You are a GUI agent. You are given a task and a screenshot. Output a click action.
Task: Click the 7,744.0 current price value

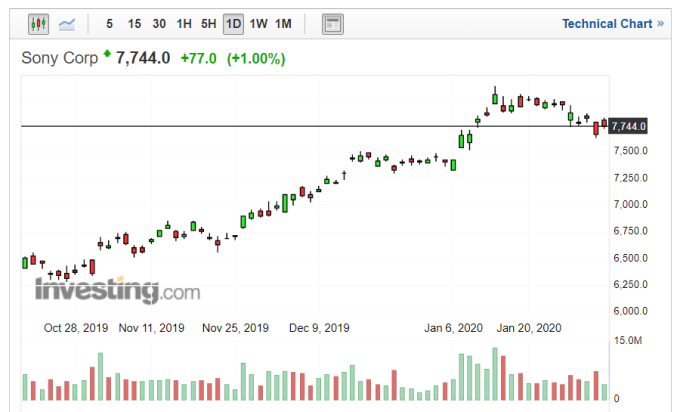(x=143, y=58)
